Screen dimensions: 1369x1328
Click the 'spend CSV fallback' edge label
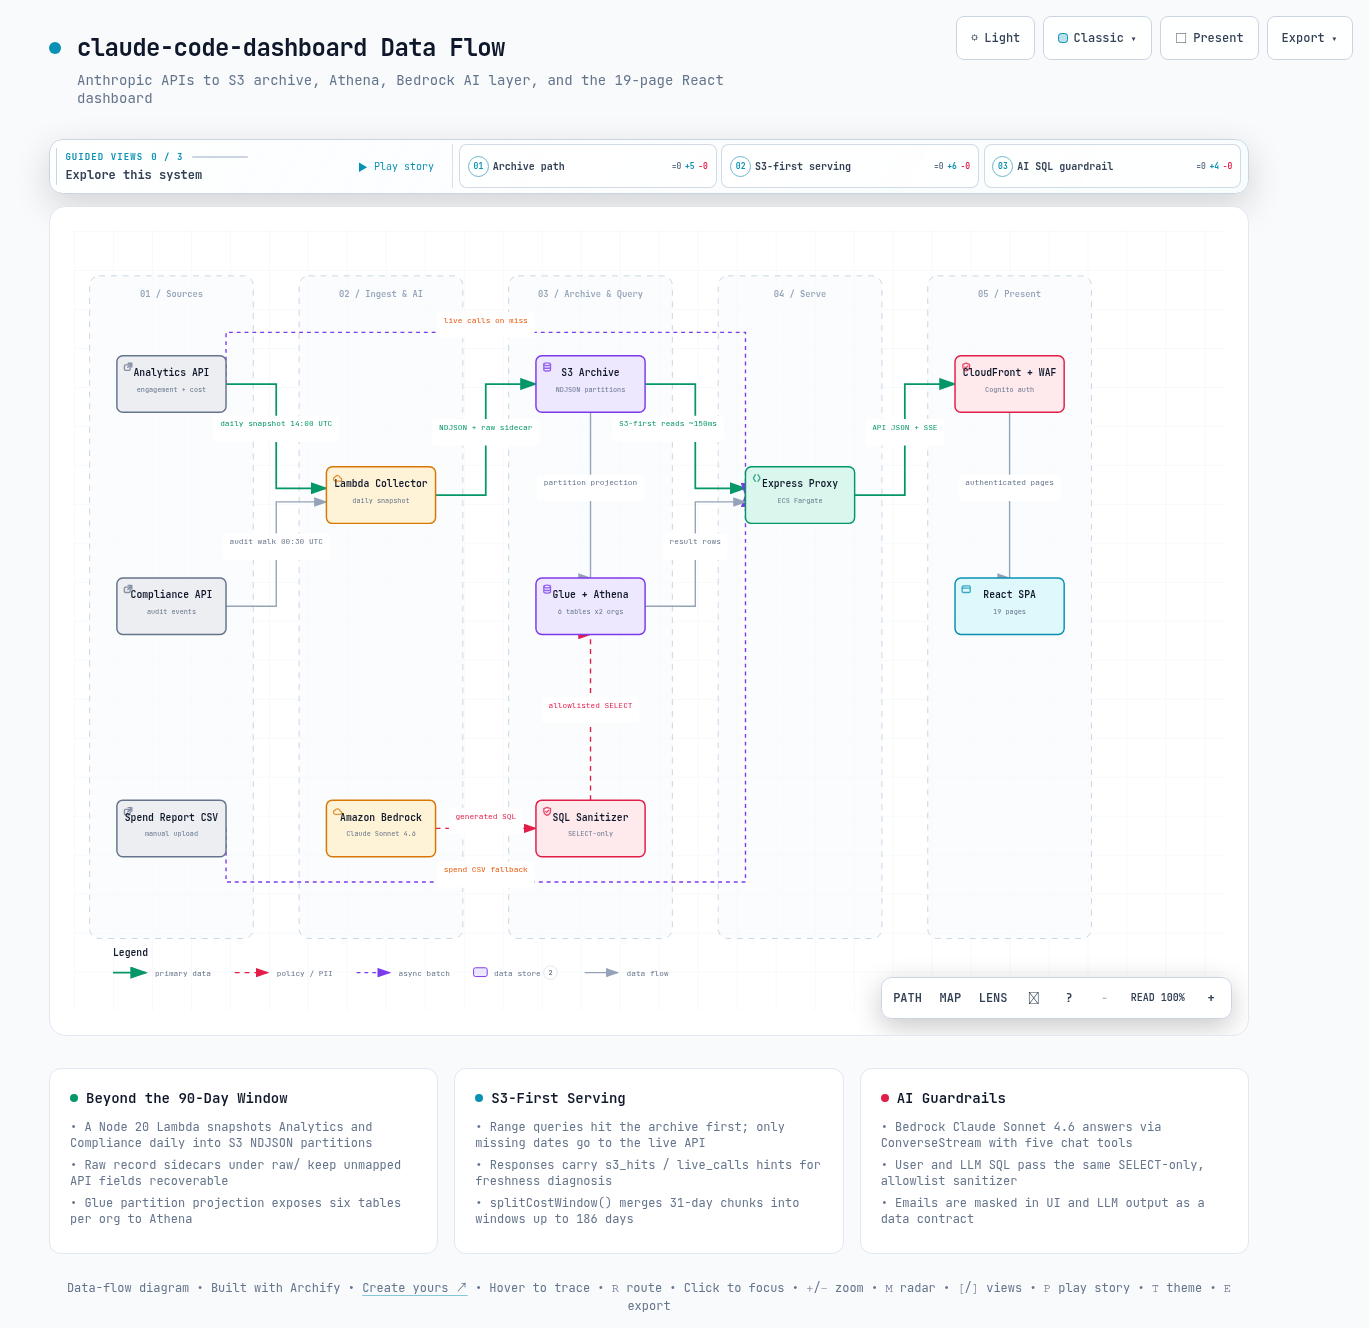pos(486,870)
